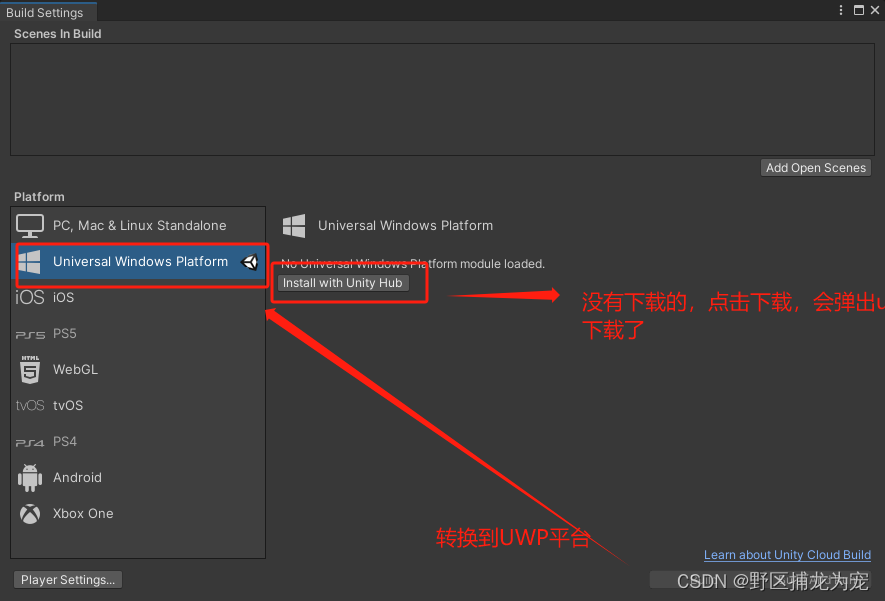Click the Android robot icon
Screen dimensions: 885x601
click(x=30, y=478)
